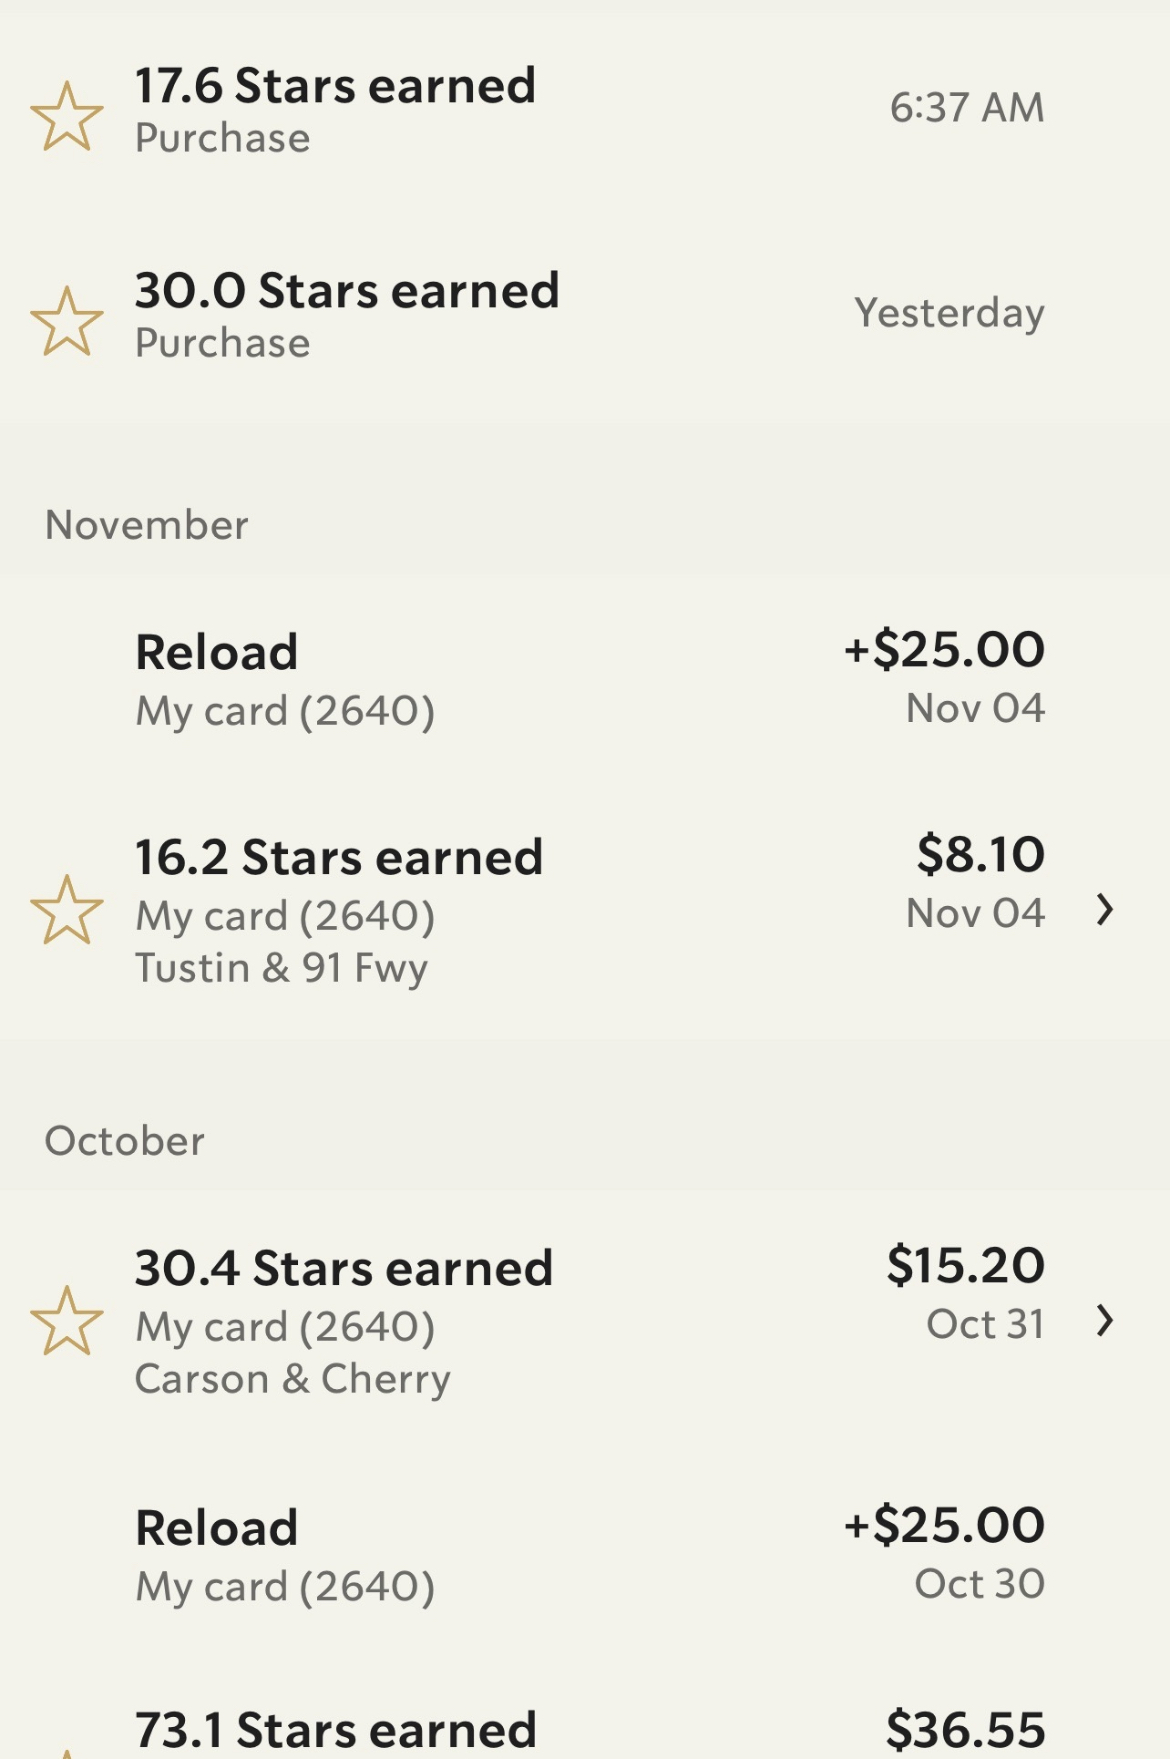Image resolution: width=1170 pixels, height=1759 pixels.
Task: Click the $36.55 transaction amount
Action: [x=965, y=1730]
